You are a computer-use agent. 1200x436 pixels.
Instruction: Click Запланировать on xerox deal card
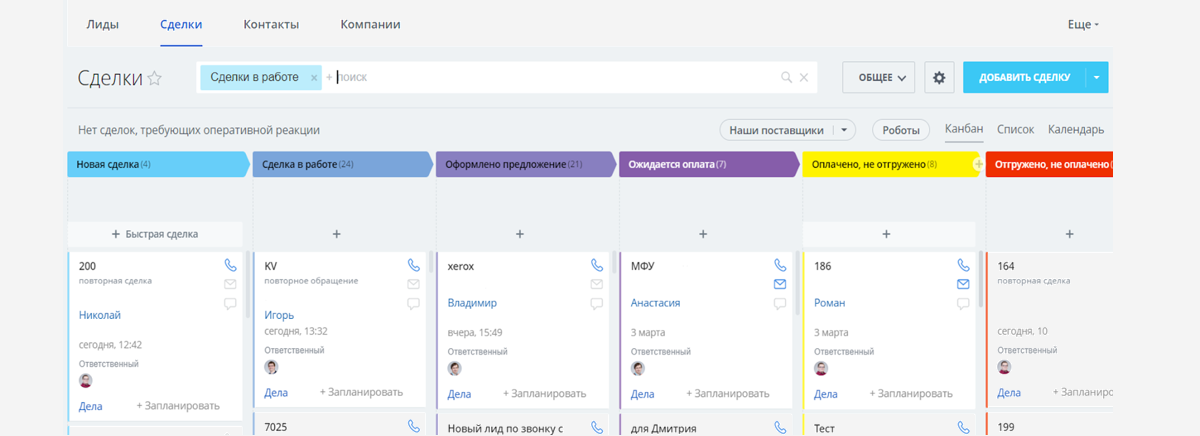[544, 394]
